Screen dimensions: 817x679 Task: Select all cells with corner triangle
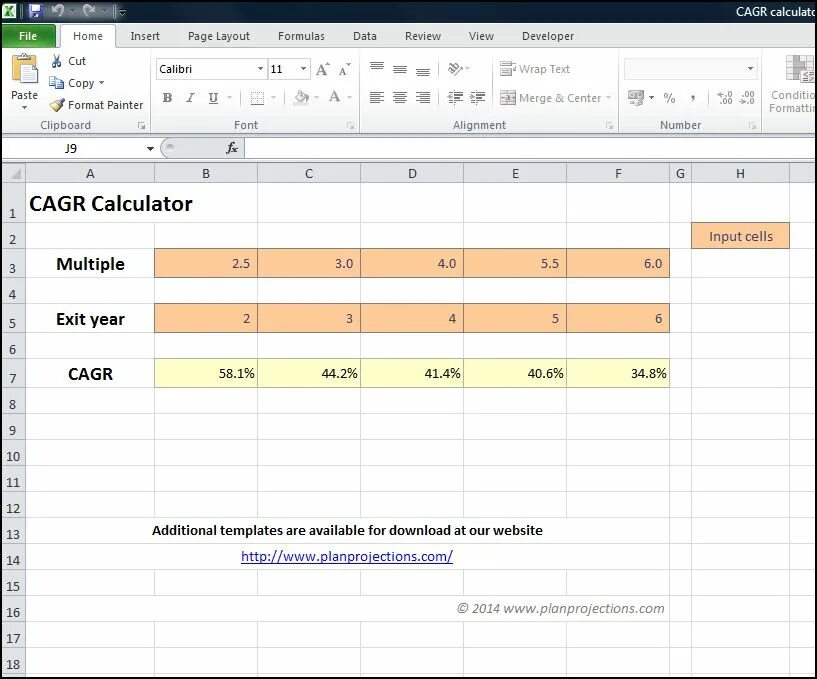coord(14,173)
